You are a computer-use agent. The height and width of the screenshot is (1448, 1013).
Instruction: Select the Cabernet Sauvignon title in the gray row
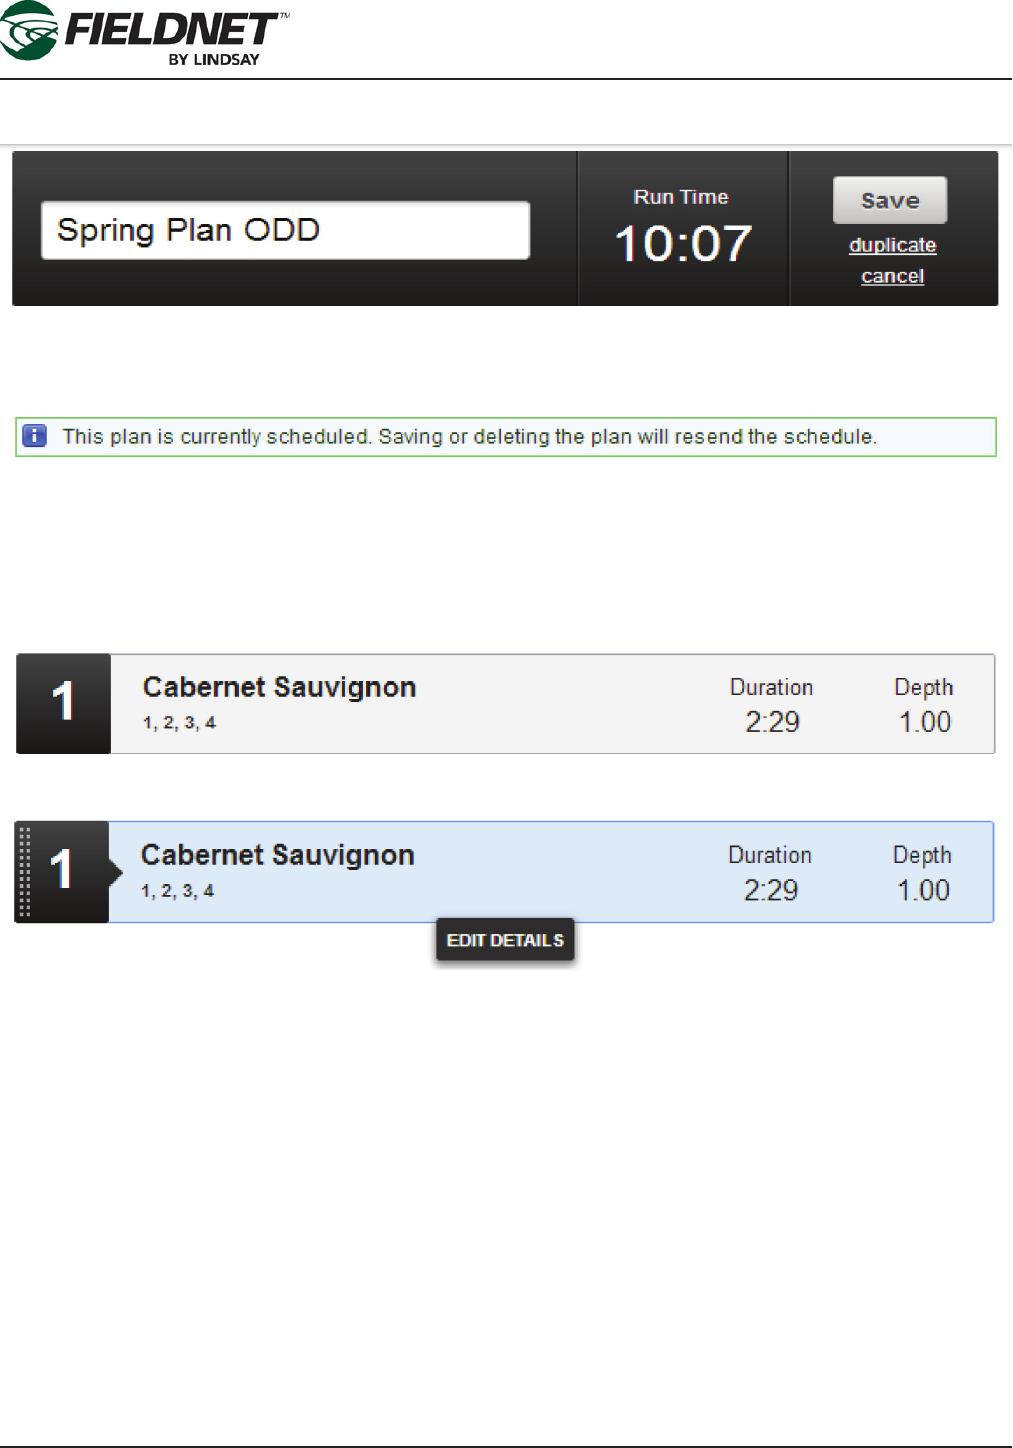click(x=279, y=687)
